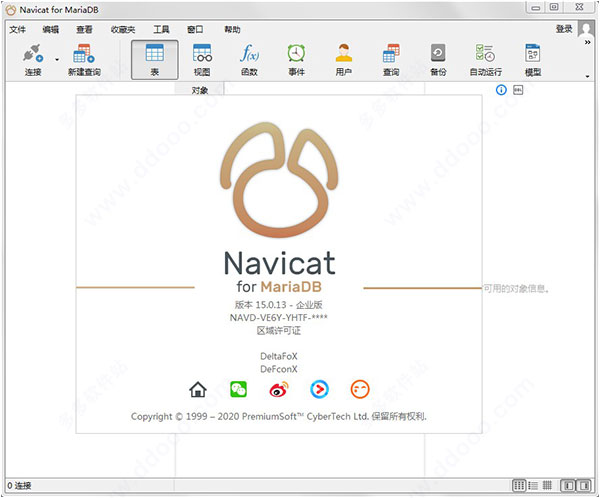This screenshot has height=498, width=600.
Task: Click the DDL panel icon
Action: click(518, 90)
